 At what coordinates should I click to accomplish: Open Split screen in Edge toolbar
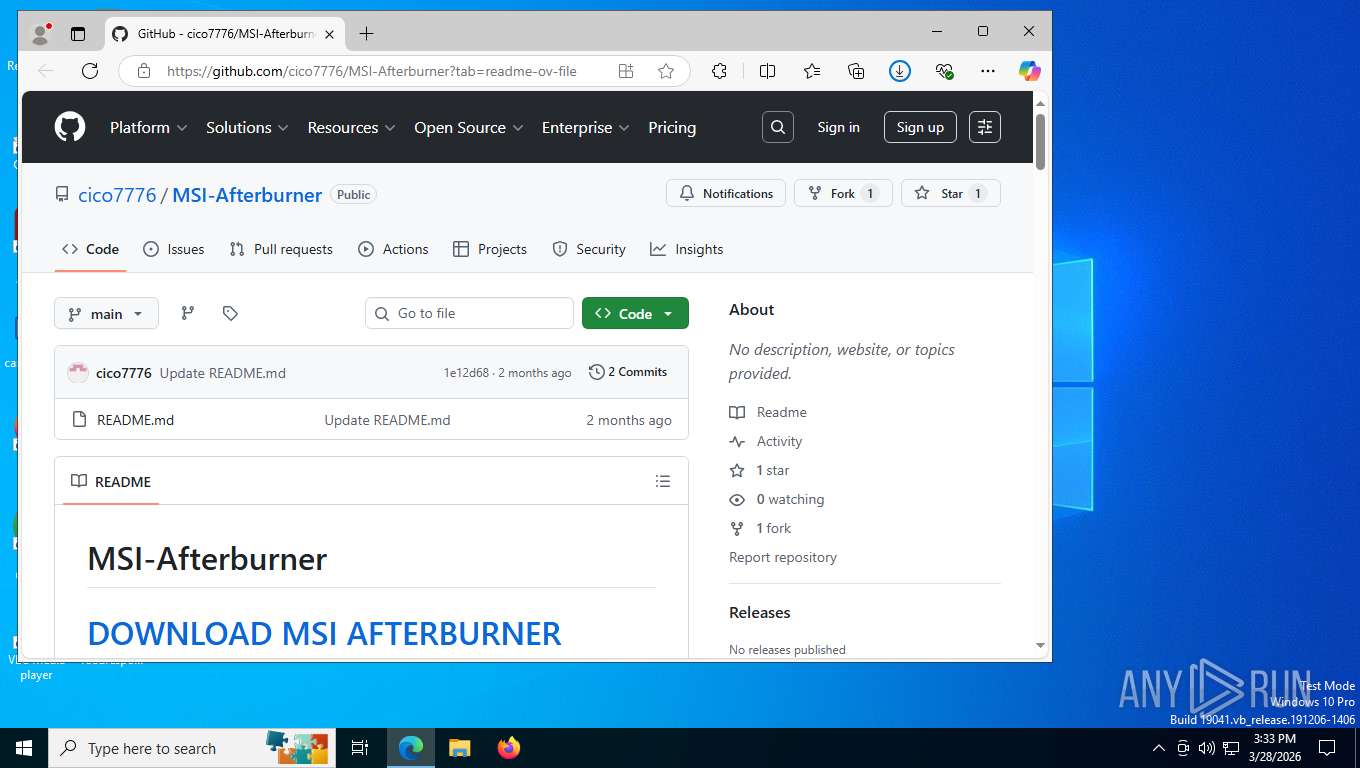point(767,71)
